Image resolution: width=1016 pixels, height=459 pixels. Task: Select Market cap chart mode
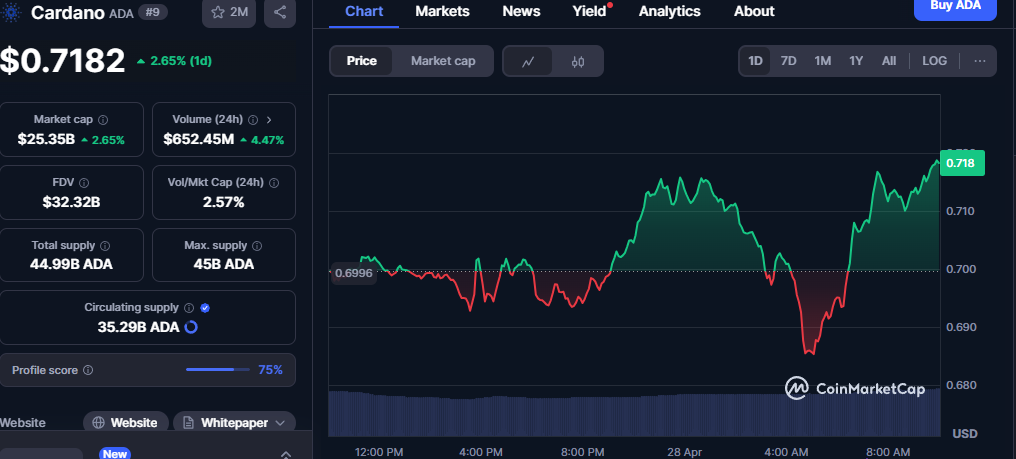[x=443, y=61]
